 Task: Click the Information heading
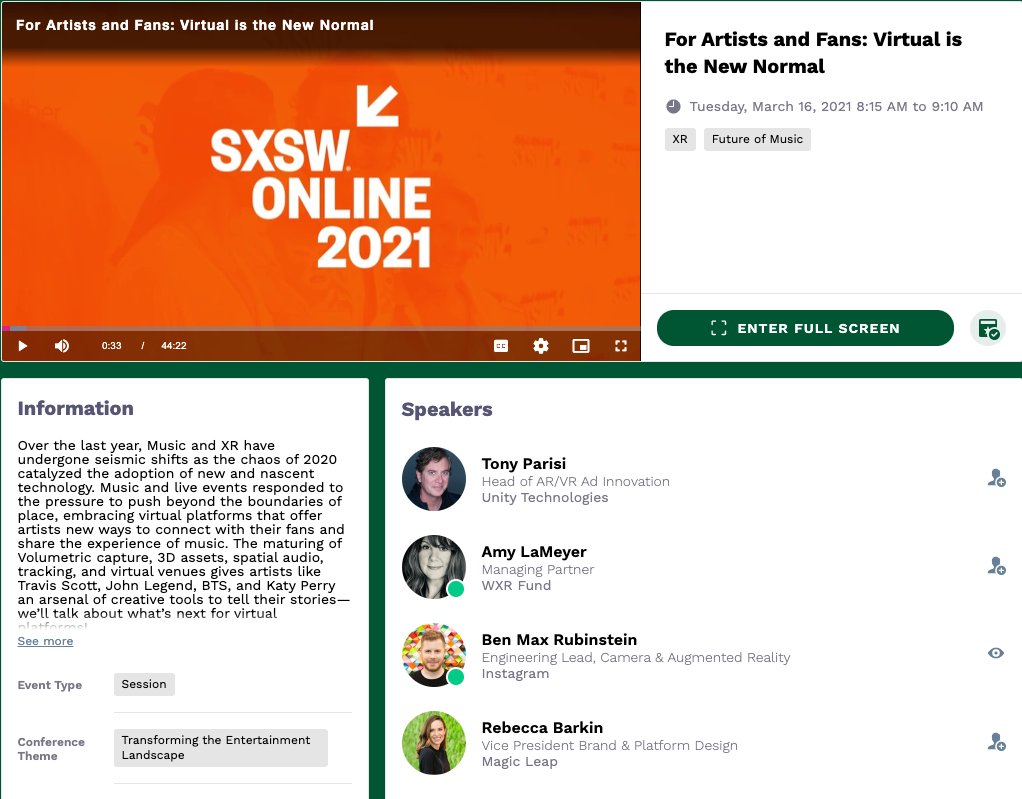pos(76,409)
